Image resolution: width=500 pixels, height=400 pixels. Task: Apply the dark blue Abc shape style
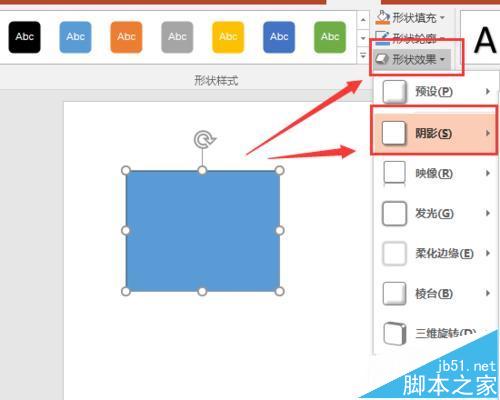279,37
